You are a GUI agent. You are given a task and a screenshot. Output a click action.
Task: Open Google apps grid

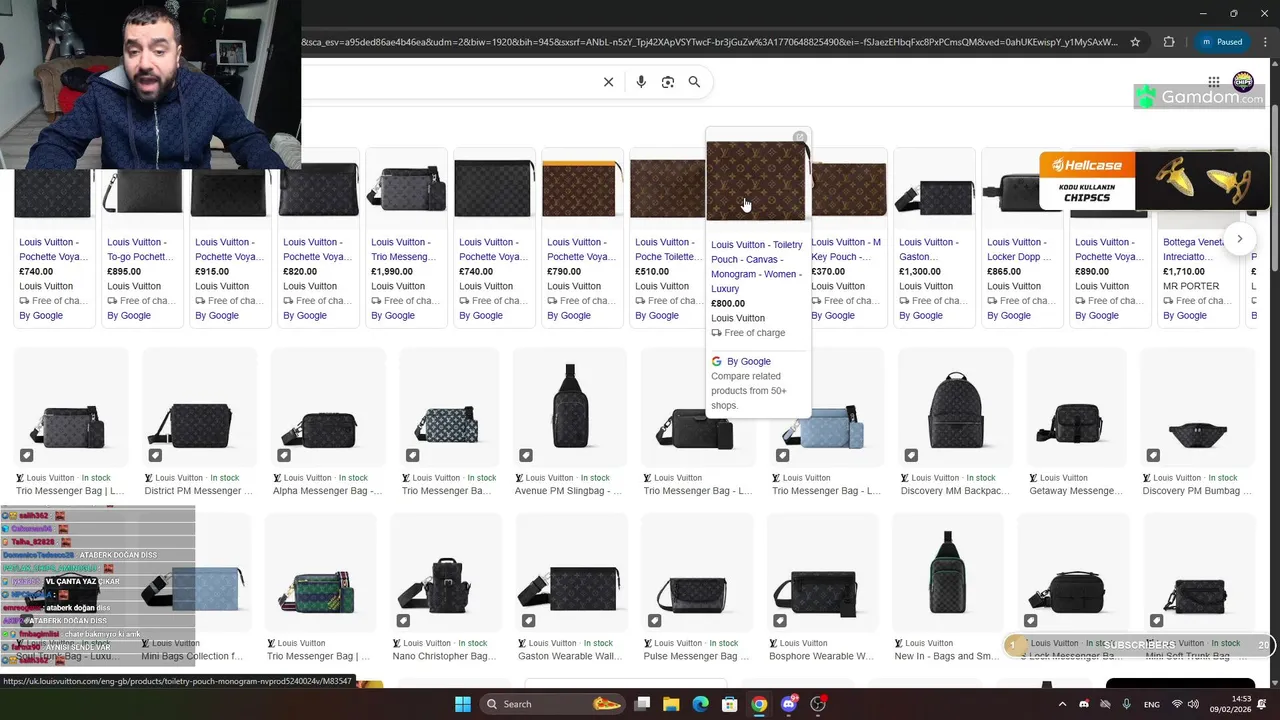[1213, 82]
